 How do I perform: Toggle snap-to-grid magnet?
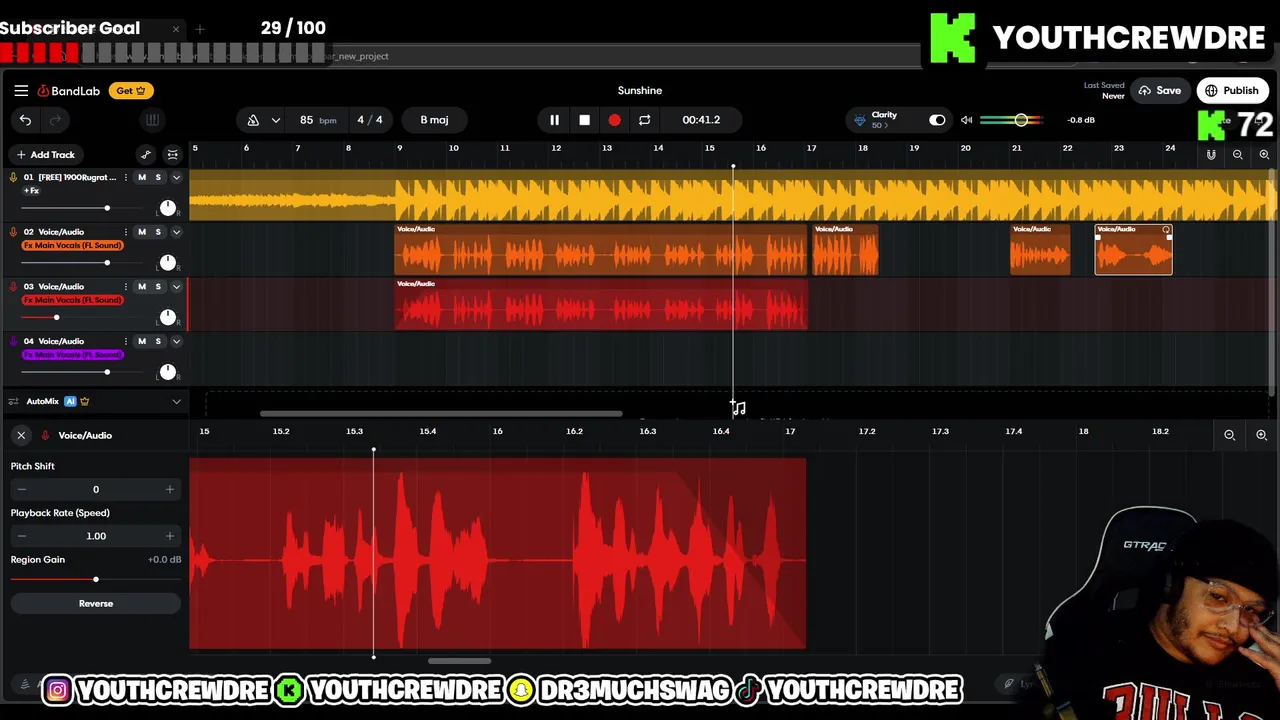coord(1211,155)
